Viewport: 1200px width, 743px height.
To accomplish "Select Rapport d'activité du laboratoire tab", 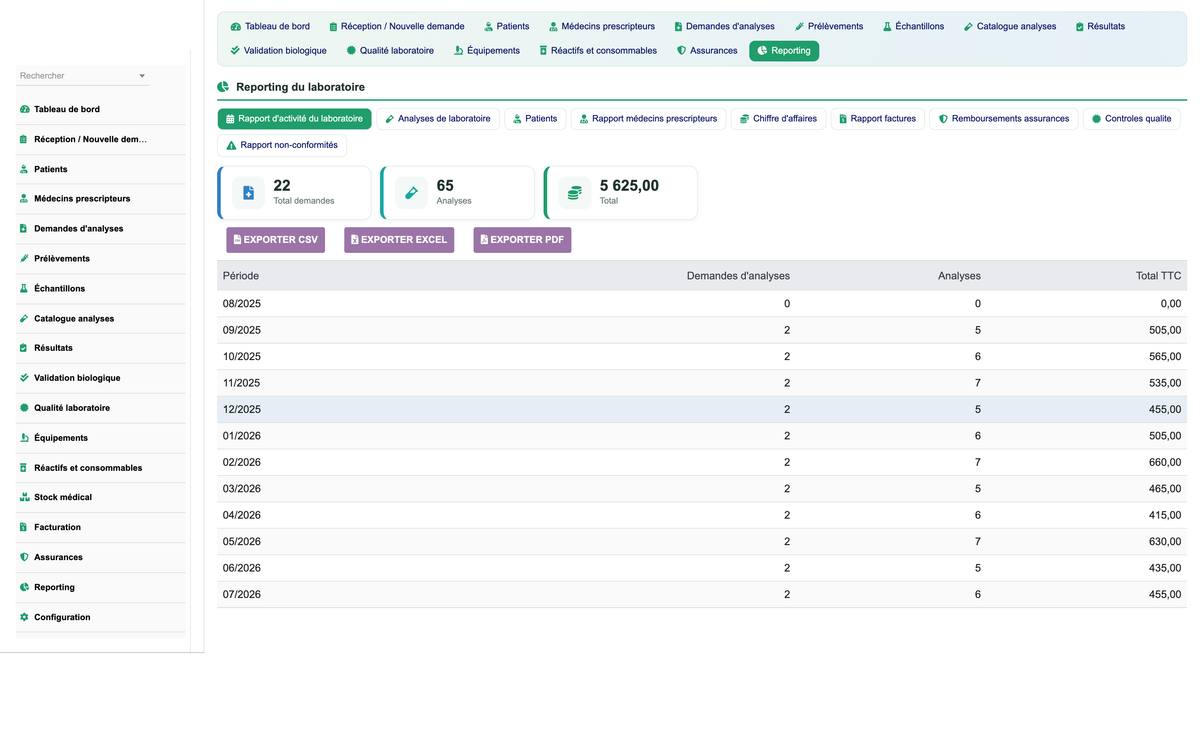I will point(294,118).
